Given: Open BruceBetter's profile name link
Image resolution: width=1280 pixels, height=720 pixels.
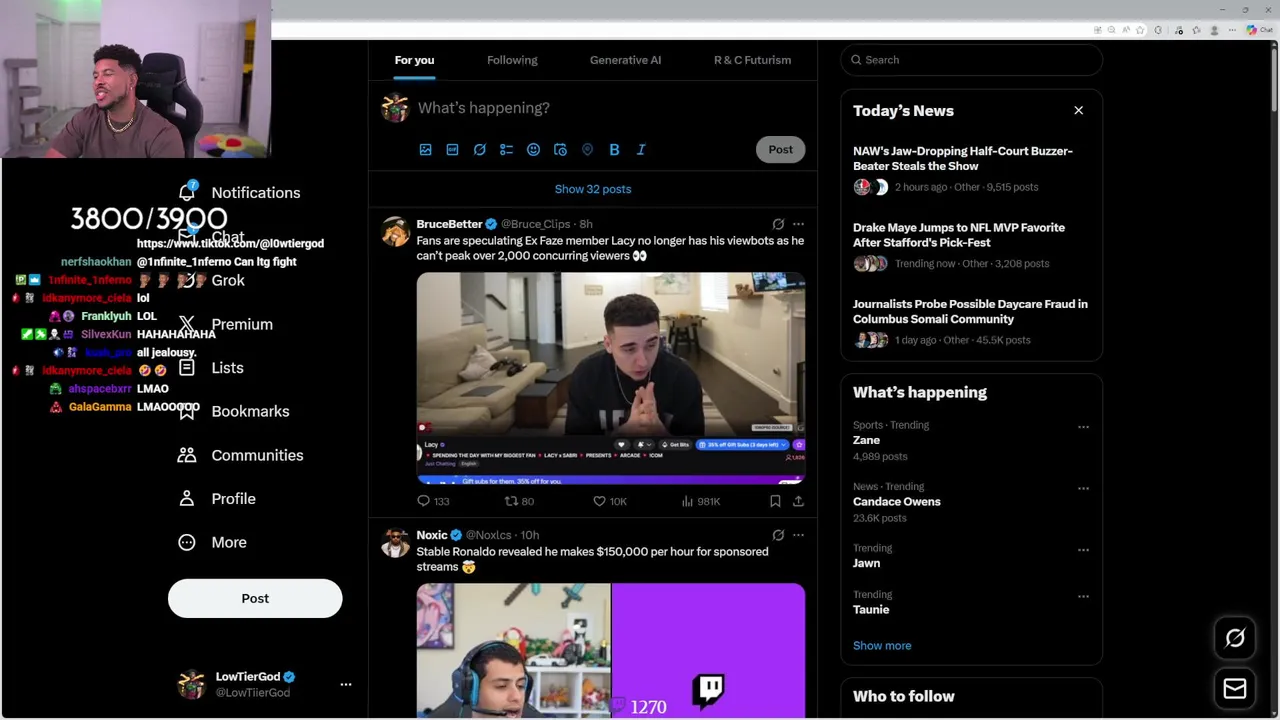Looking at the screenshot, I should (x=449, y=224).
